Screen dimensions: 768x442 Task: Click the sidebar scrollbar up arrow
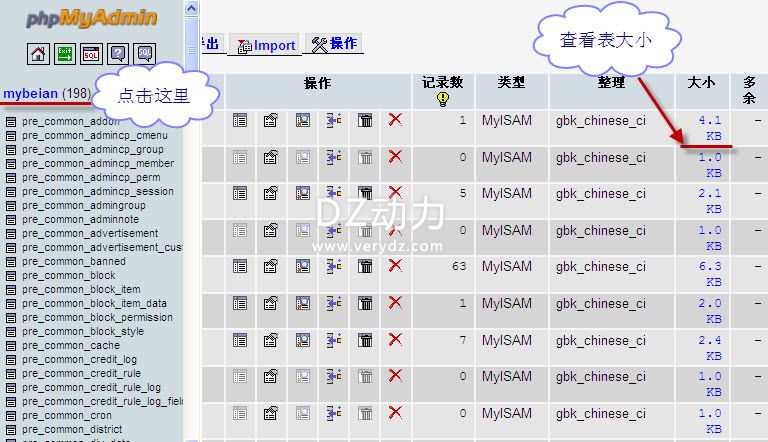click(191, 8)
